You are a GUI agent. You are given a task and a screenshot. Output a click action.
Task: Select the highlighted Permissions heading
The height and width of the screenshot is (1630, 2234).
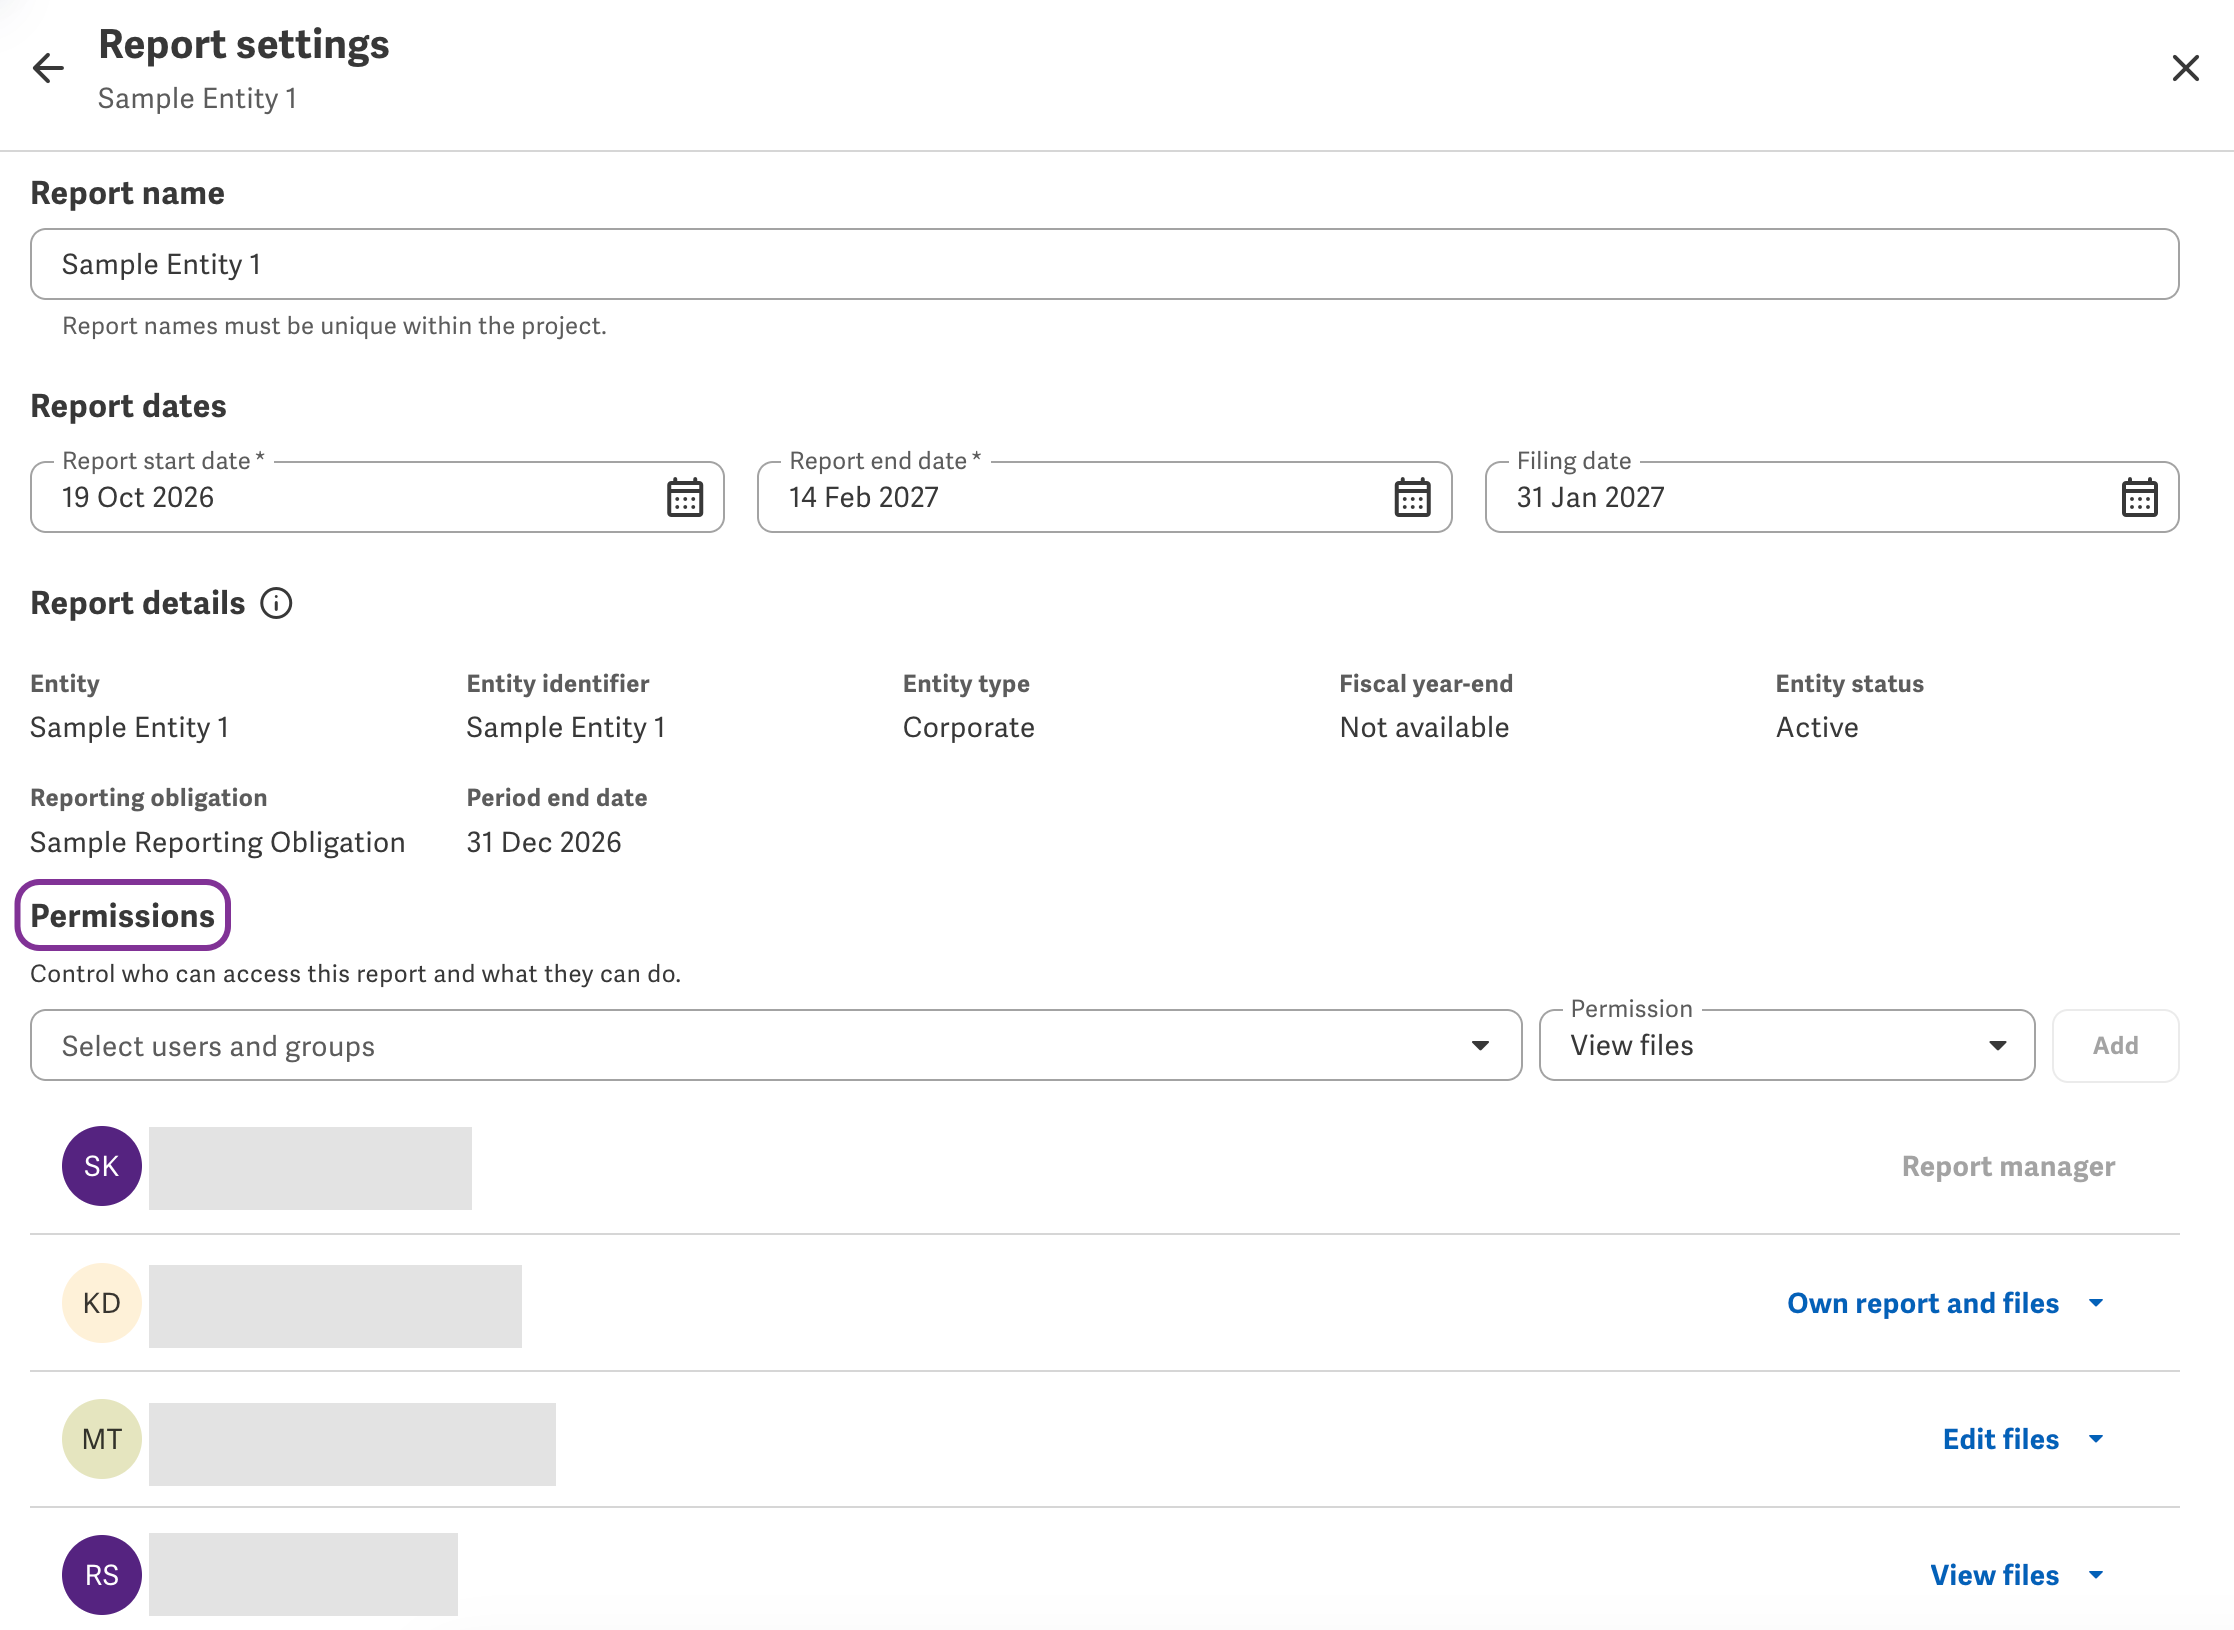pyautogui.click(x=123, y=915)
